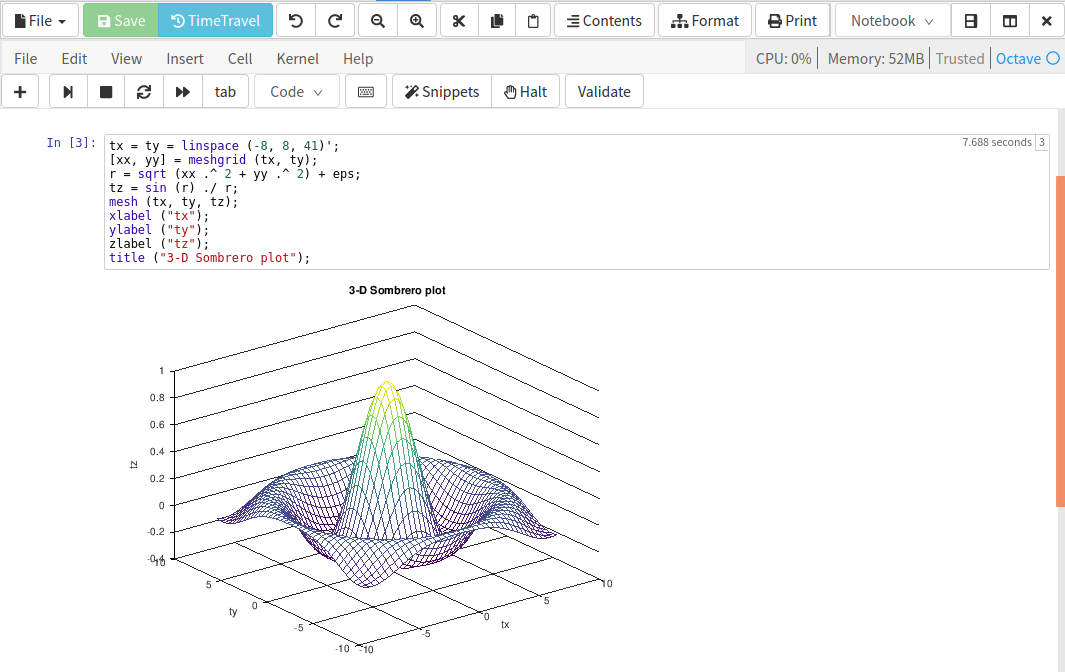Screen dimensions: 1065x672
Task: Click the undo arrow icon
Action: click(x=295, y=21)
